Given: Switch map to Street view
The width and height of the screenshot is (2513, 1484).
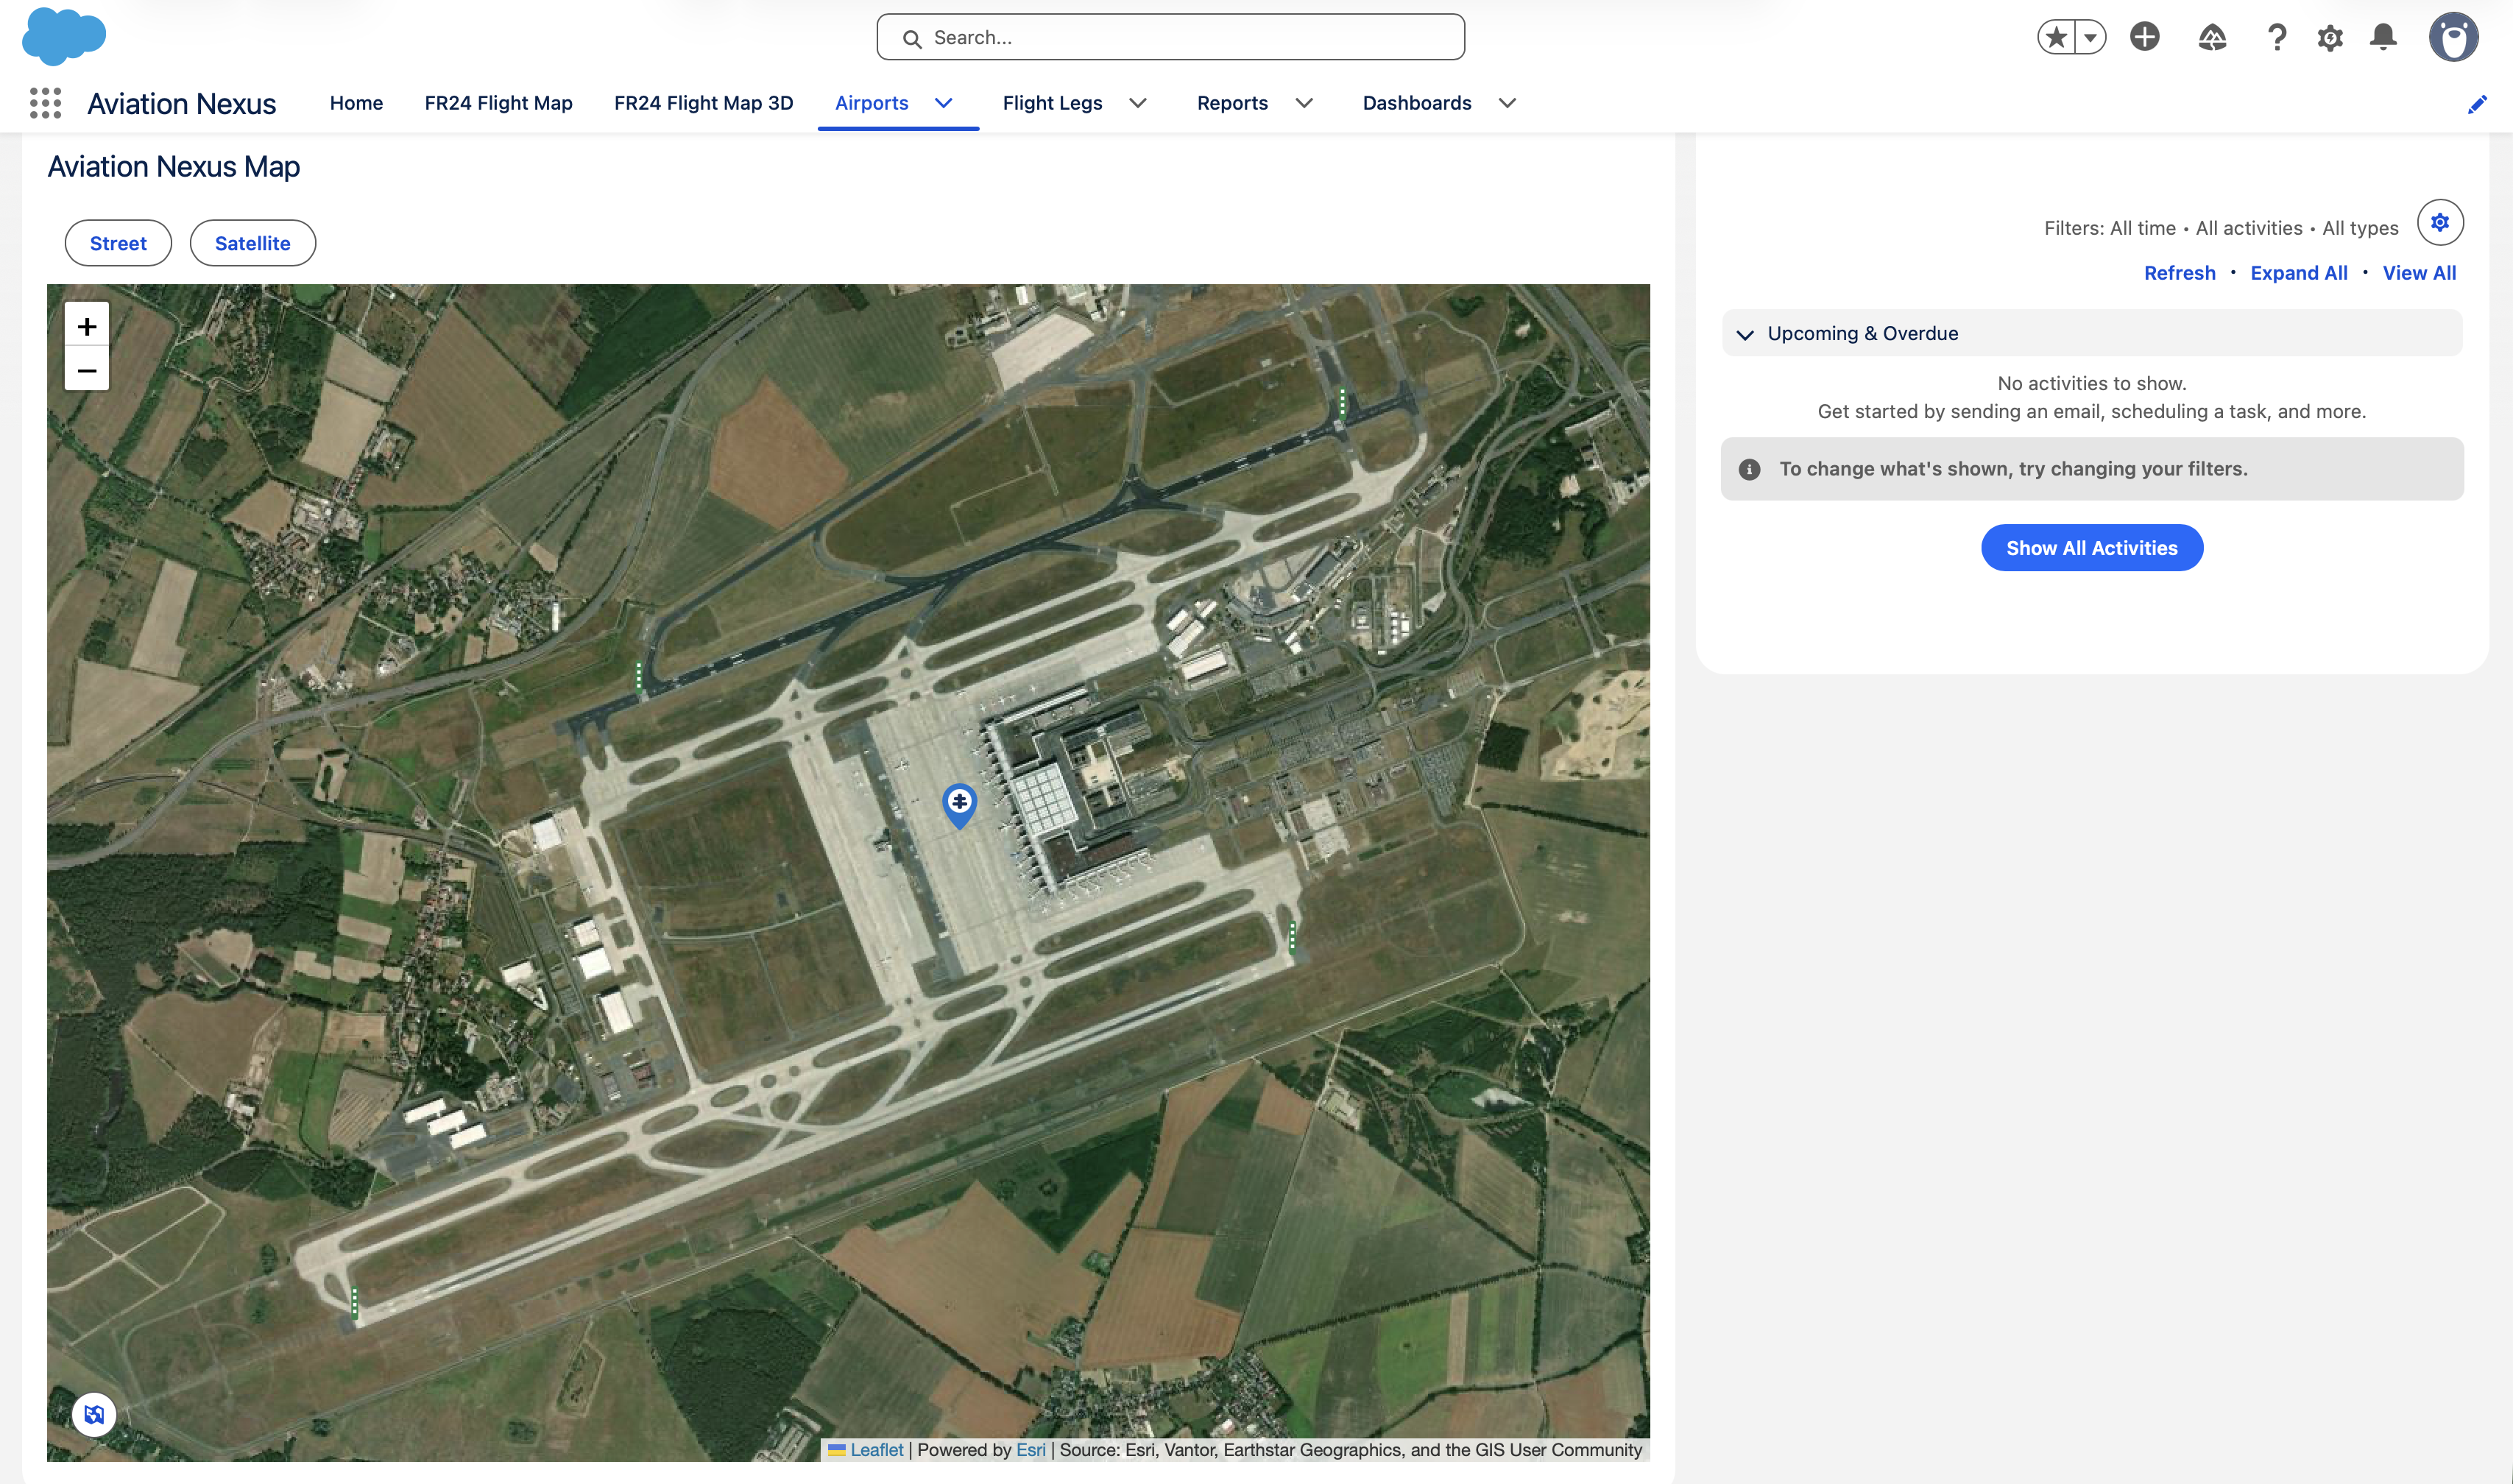Looking at the screenshot, I should pos(118,243).
